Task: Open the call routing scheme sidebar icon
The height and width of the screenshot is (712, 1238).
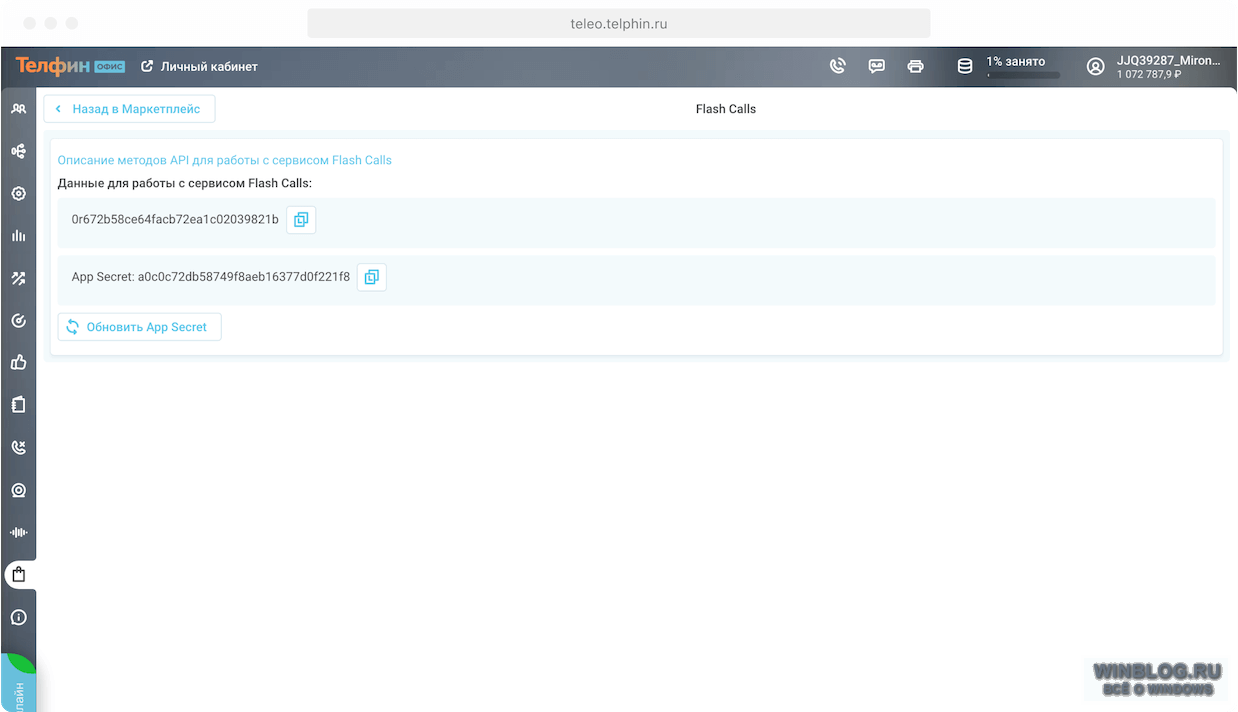Action: (x=18, y=151)
